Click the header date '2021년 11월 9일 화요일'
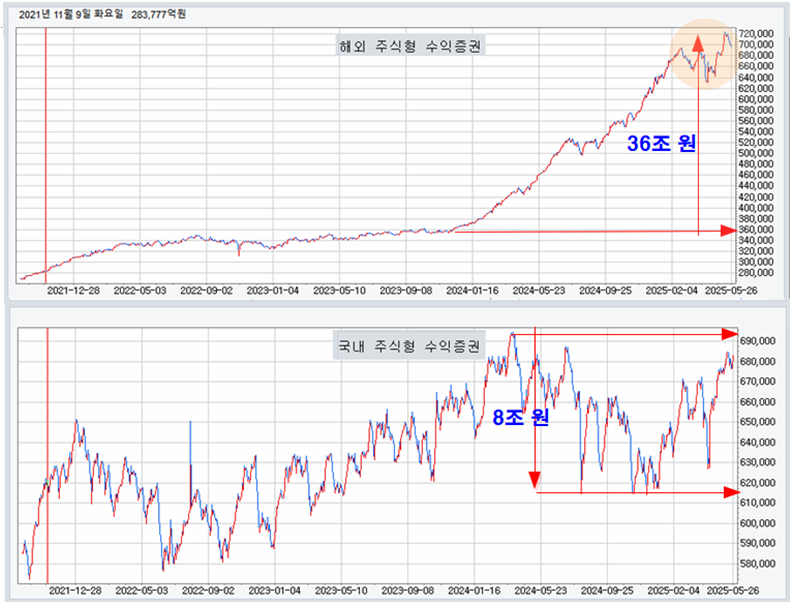790x602 pixels. (71, 14)
